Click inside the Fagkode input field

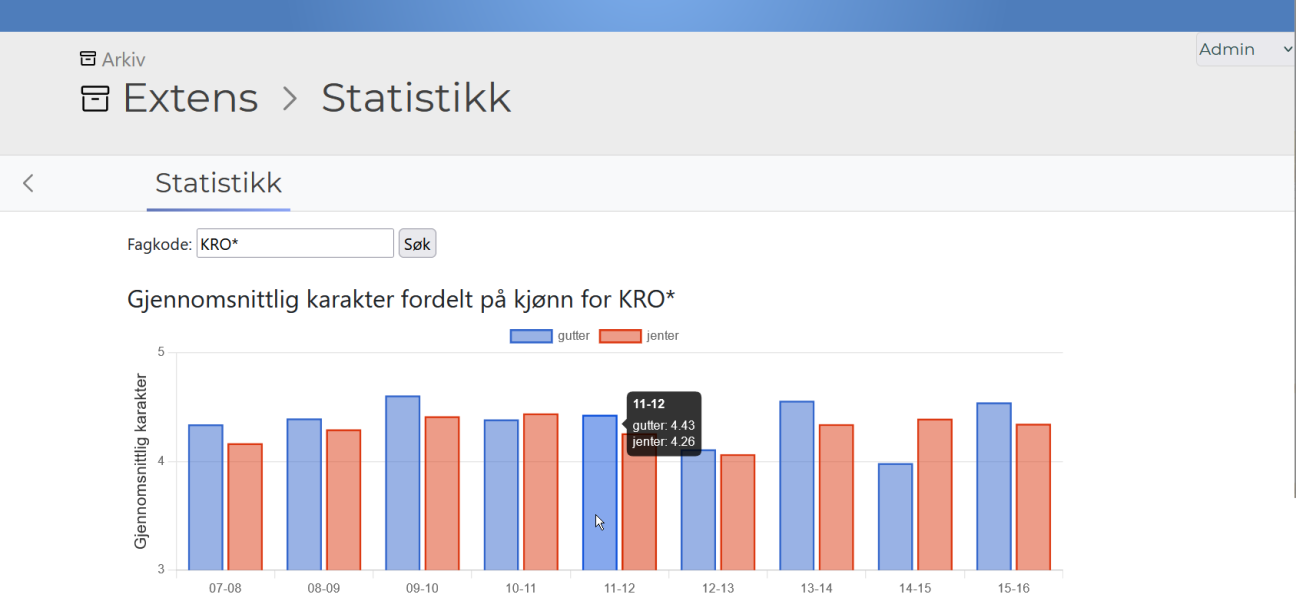point(294,243)
